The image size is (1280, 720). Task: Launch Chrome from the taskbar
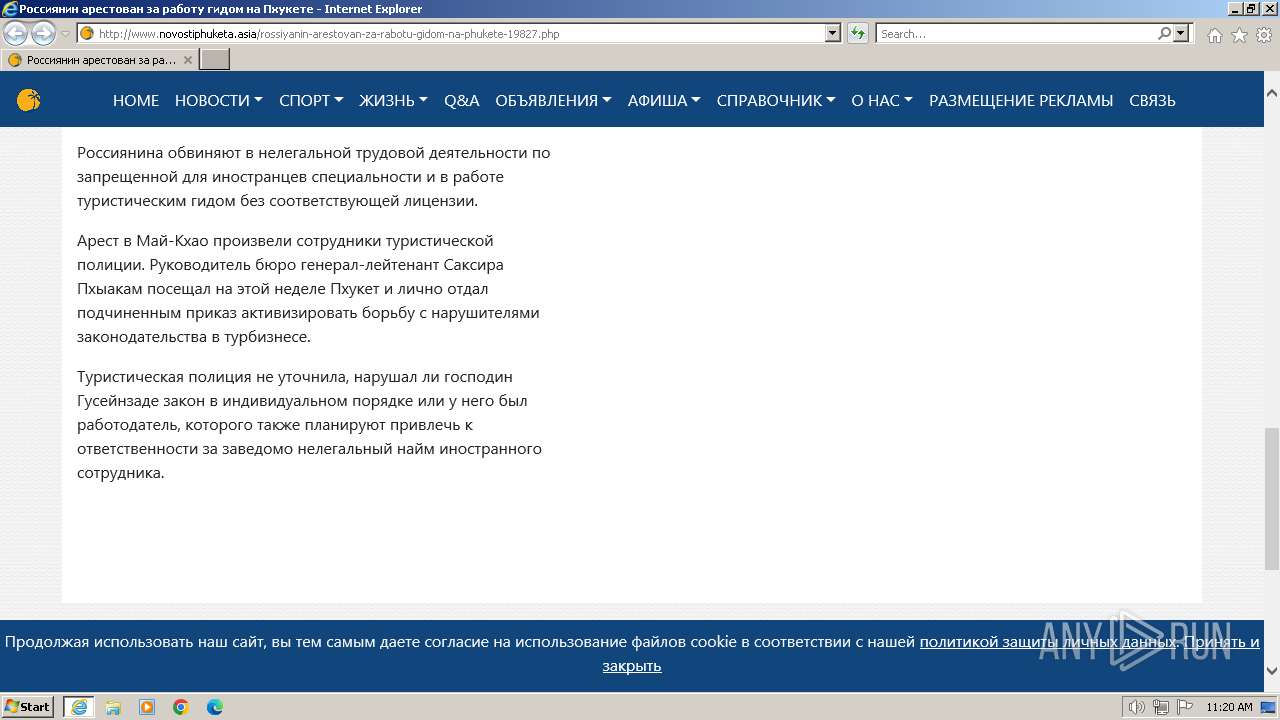click(181, 707)
